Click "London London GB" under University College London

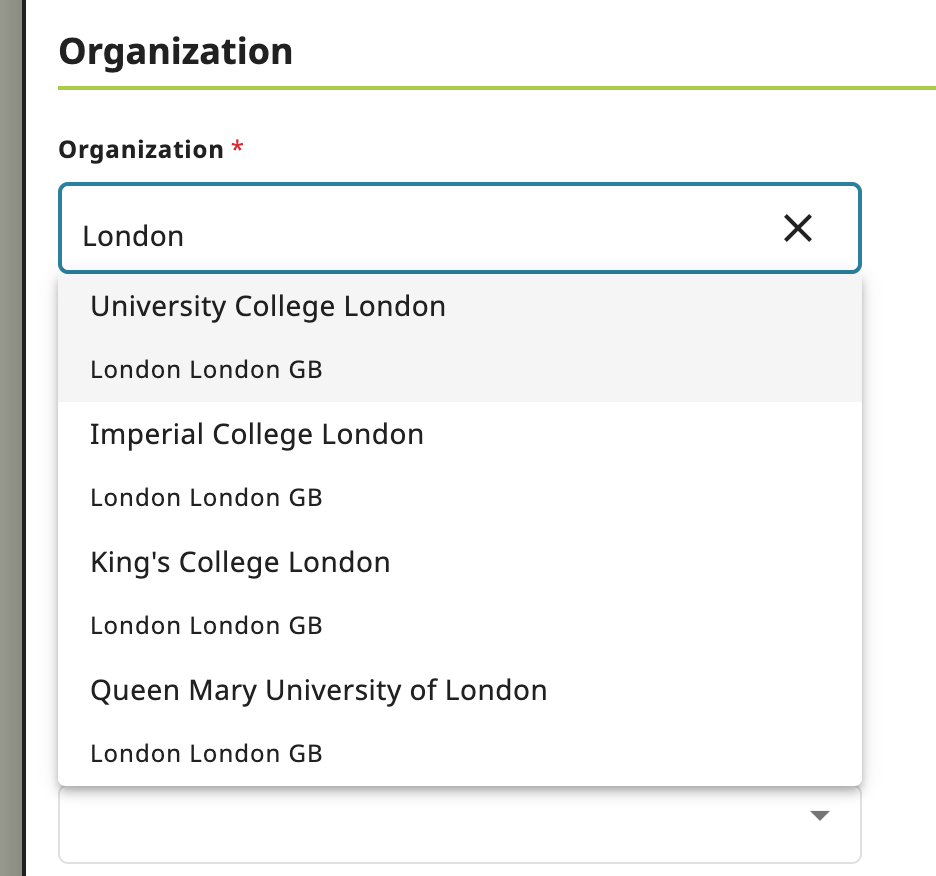click(206, 370)
